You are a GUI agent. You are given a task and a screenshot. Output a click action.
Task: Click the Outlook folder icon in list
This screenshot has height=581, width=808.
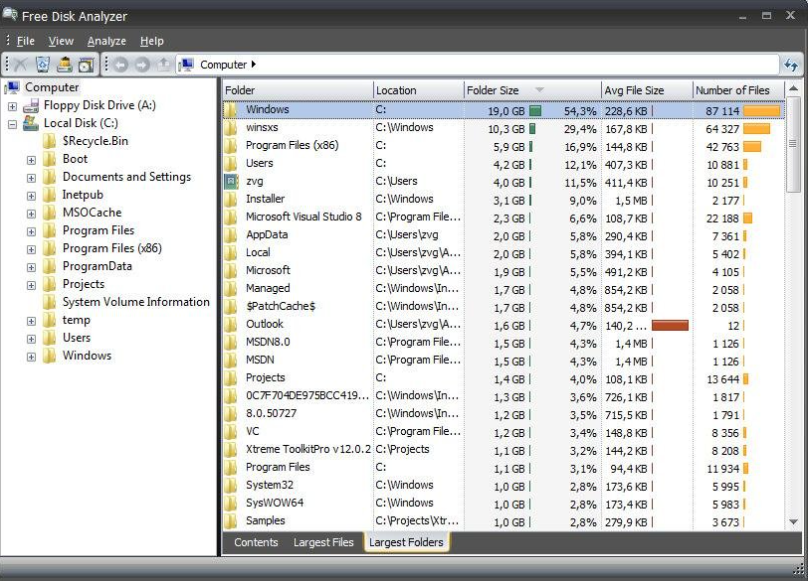coord(231,324)
